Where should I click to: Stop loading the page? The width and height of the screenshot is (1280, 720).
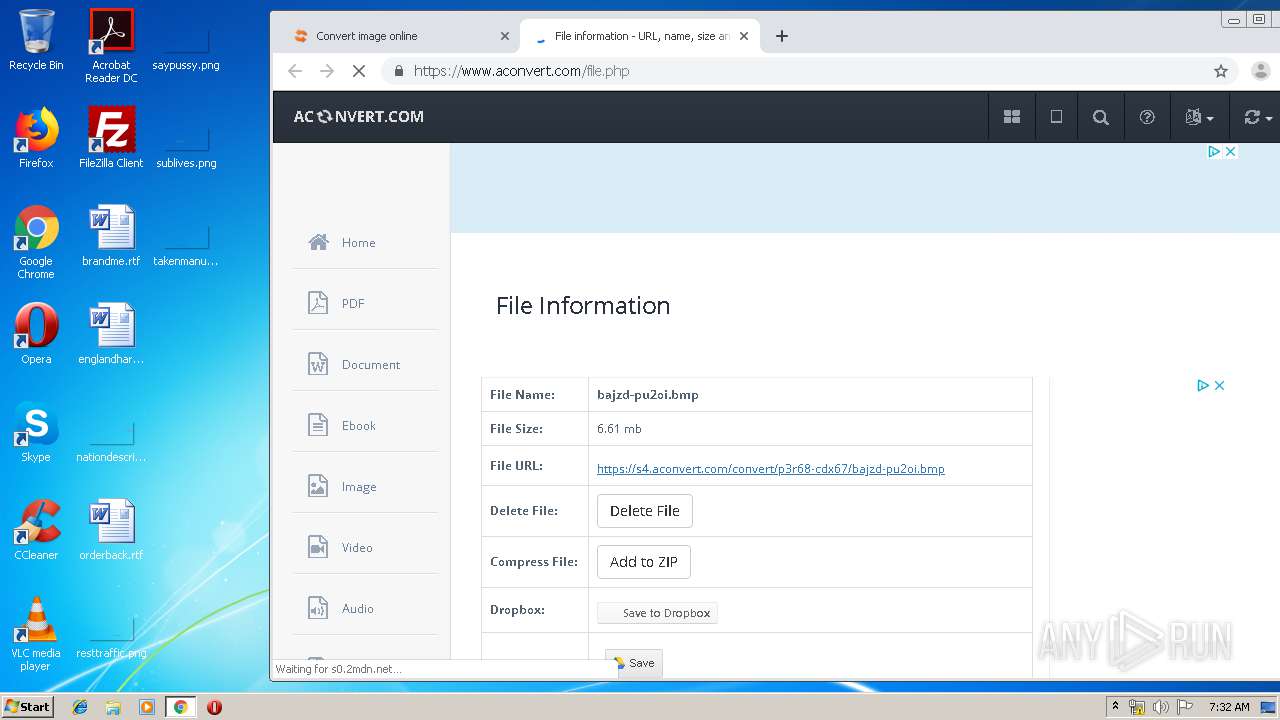(x=359, y=71)
